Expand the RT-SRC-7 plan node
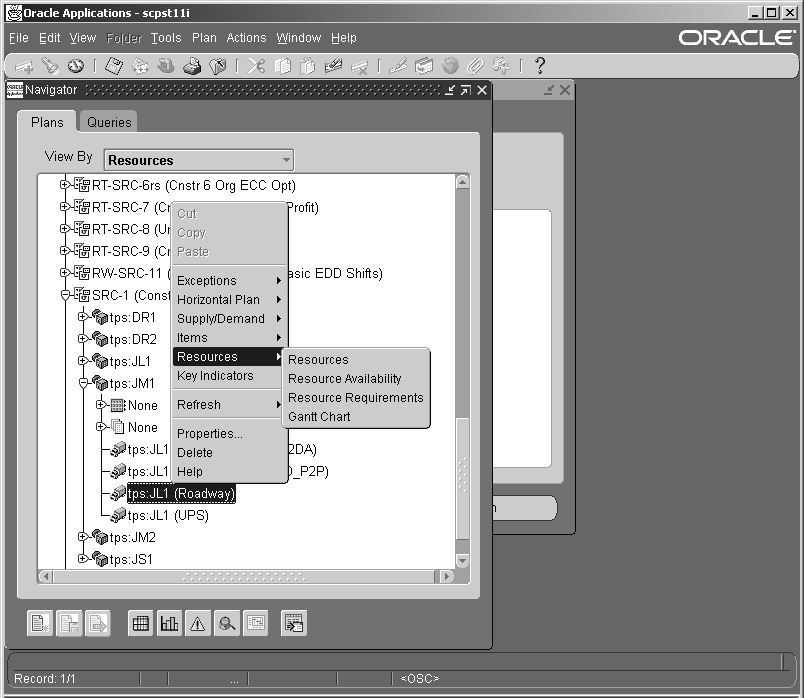The image size is (804, 698). pyautogui.click(x=64, y=207)
